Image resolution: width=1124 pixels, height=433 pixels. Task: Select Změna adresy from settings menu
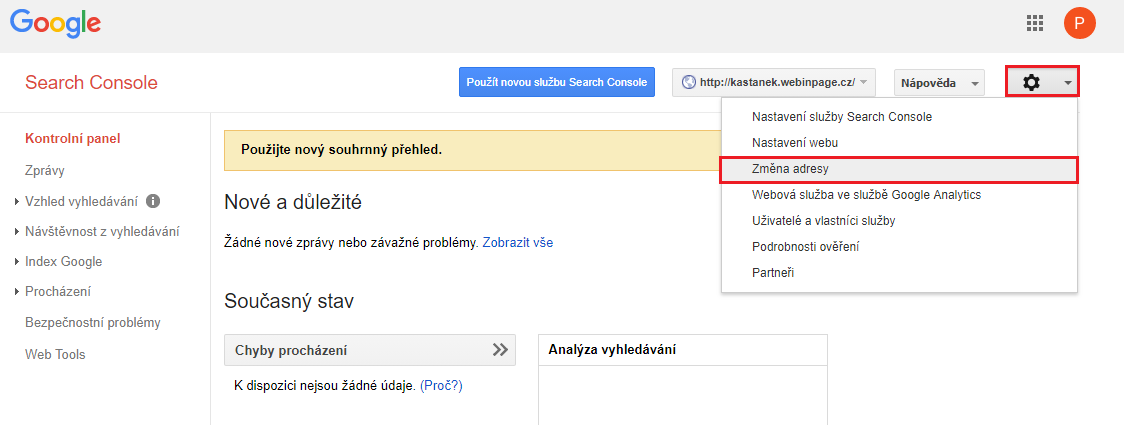click(x=790, y=169)
